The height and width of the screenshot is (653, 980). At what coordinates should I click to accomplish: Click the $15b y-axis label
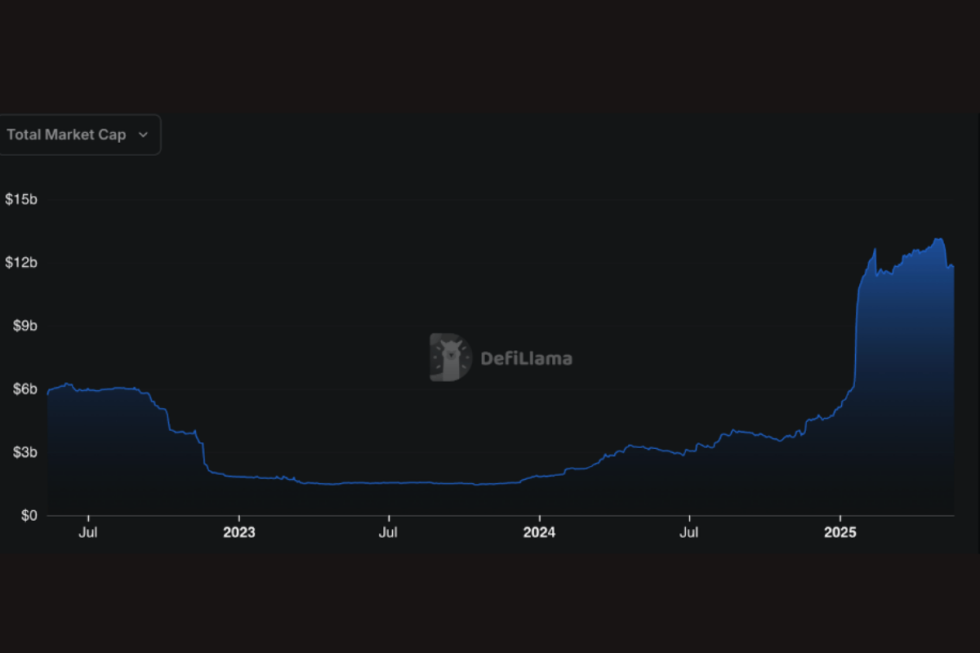coord(22,199)
